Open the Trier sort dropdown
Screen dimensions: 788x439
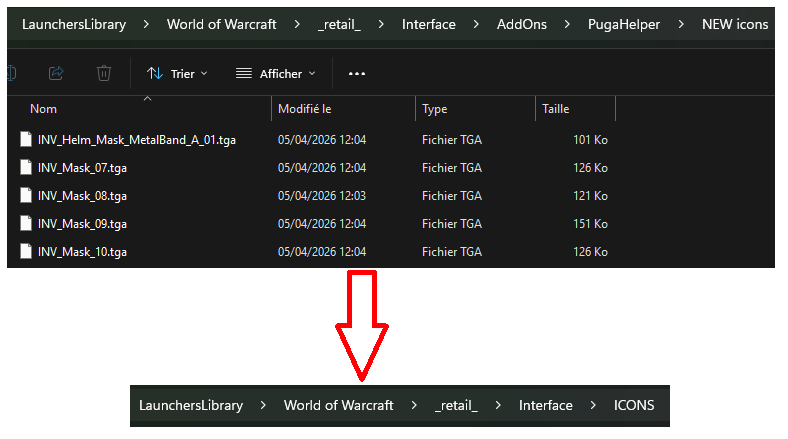pos(177,74)
